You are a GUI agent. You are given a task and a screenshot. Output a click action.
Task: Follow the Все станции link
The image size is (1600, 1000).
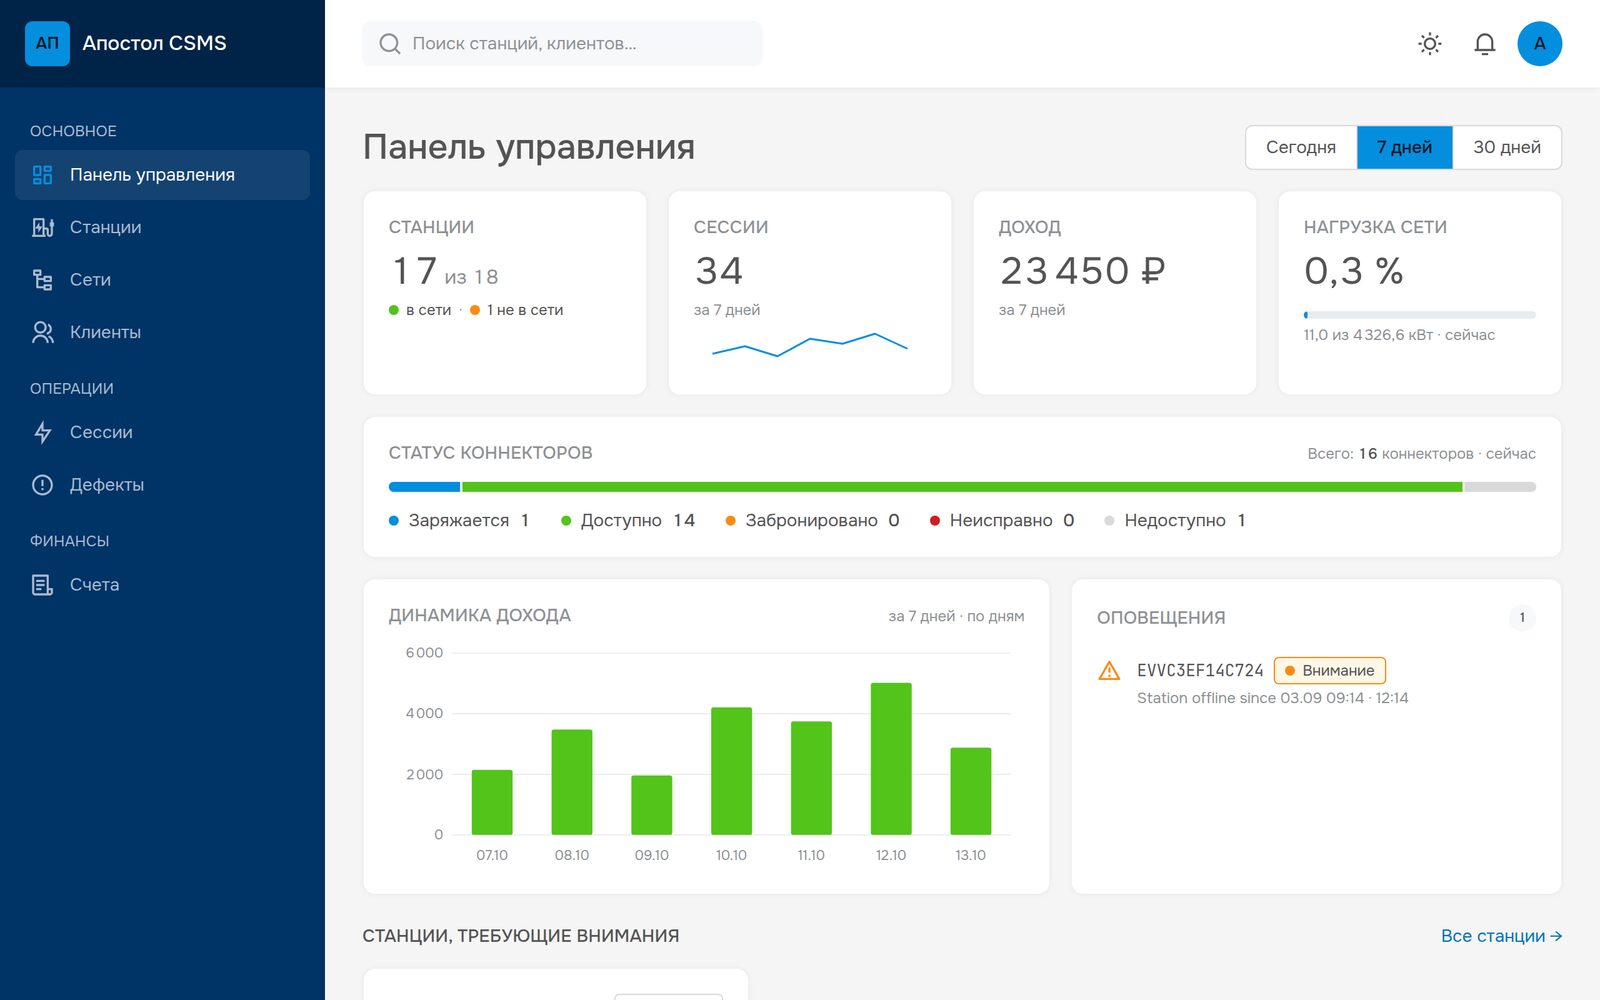click(x=1501, y=936)
